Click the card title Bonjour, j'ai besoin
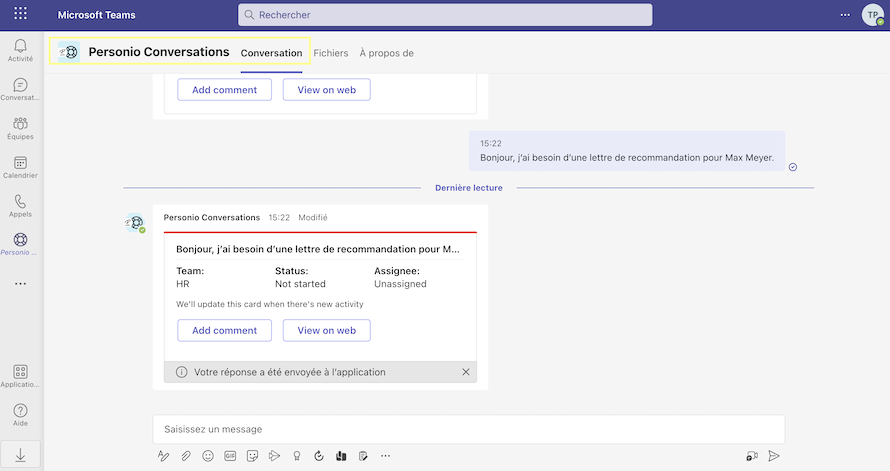This screenshot has width=890, height=471. coord(318,249)
